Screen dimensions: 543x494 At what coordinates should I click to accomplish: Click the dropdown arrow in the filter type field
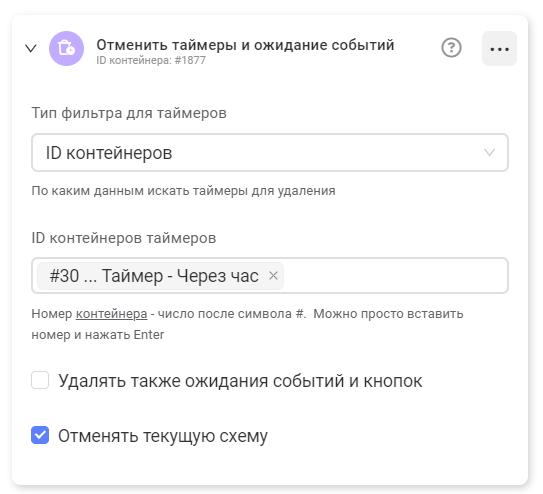click(489, 152)
